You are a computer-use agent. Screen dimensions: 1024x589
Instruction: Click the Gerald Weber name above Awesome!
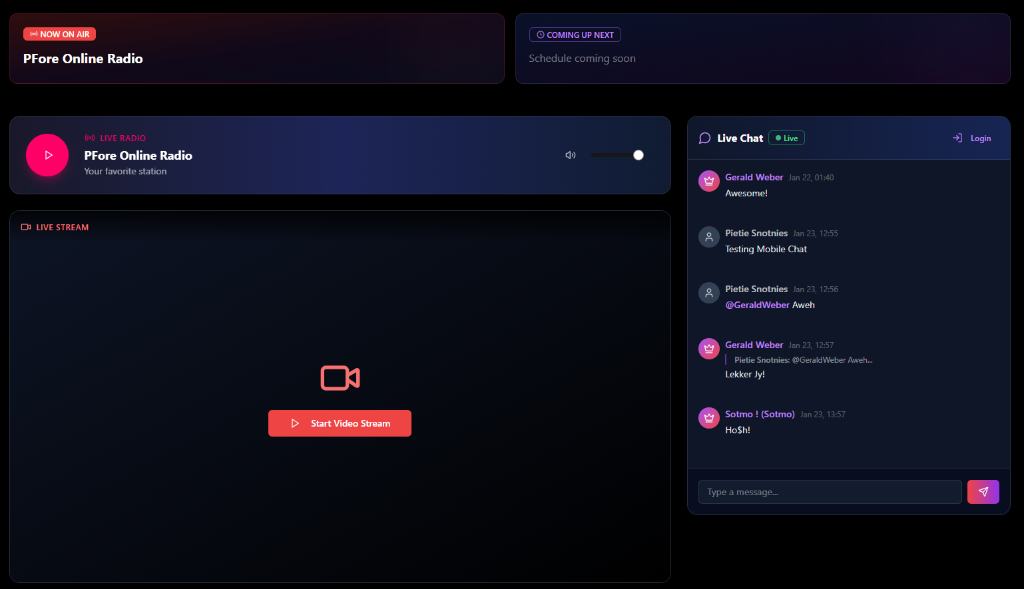coord(754,177)
